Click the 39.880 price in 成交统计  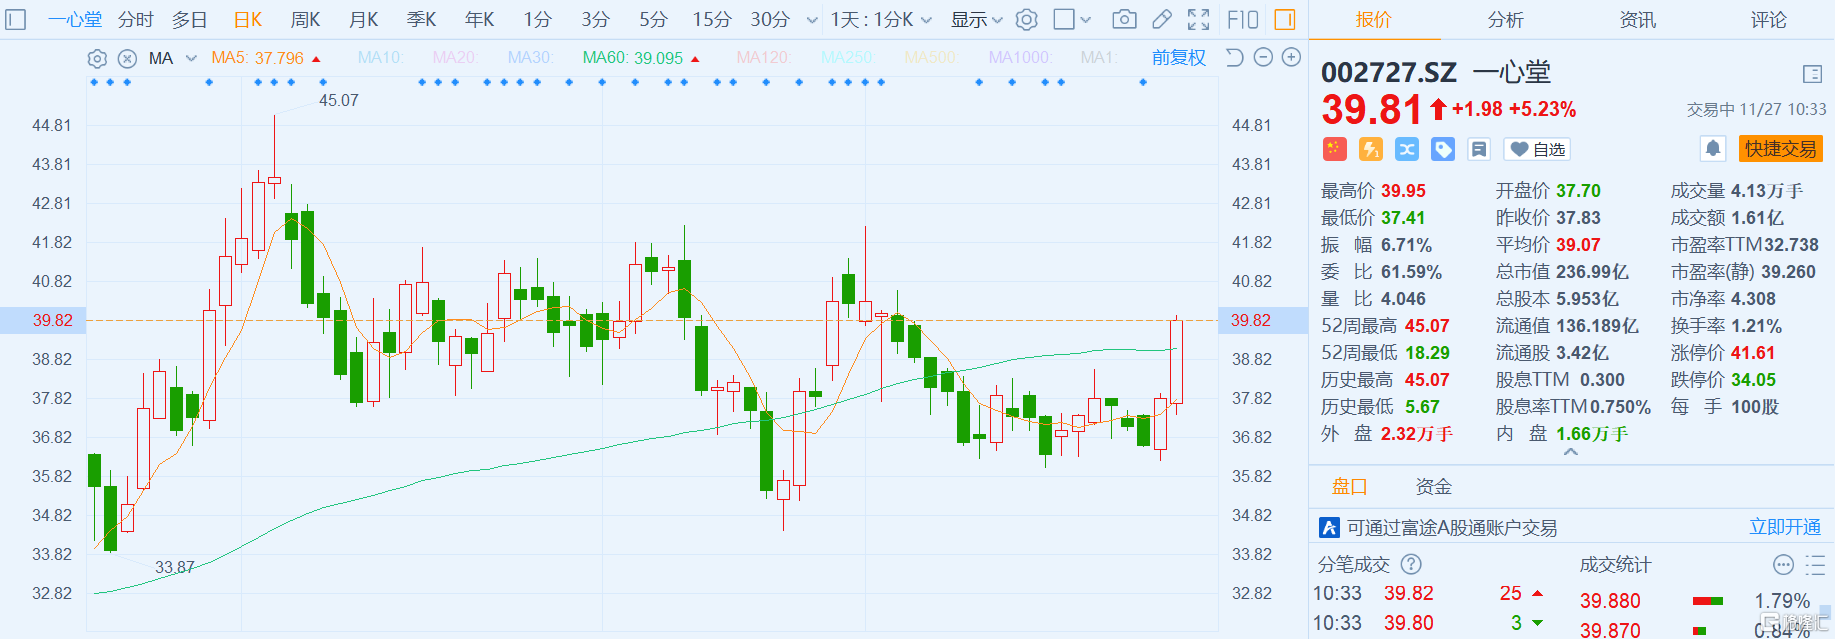pyautogui.click(x=1610, y=601)
